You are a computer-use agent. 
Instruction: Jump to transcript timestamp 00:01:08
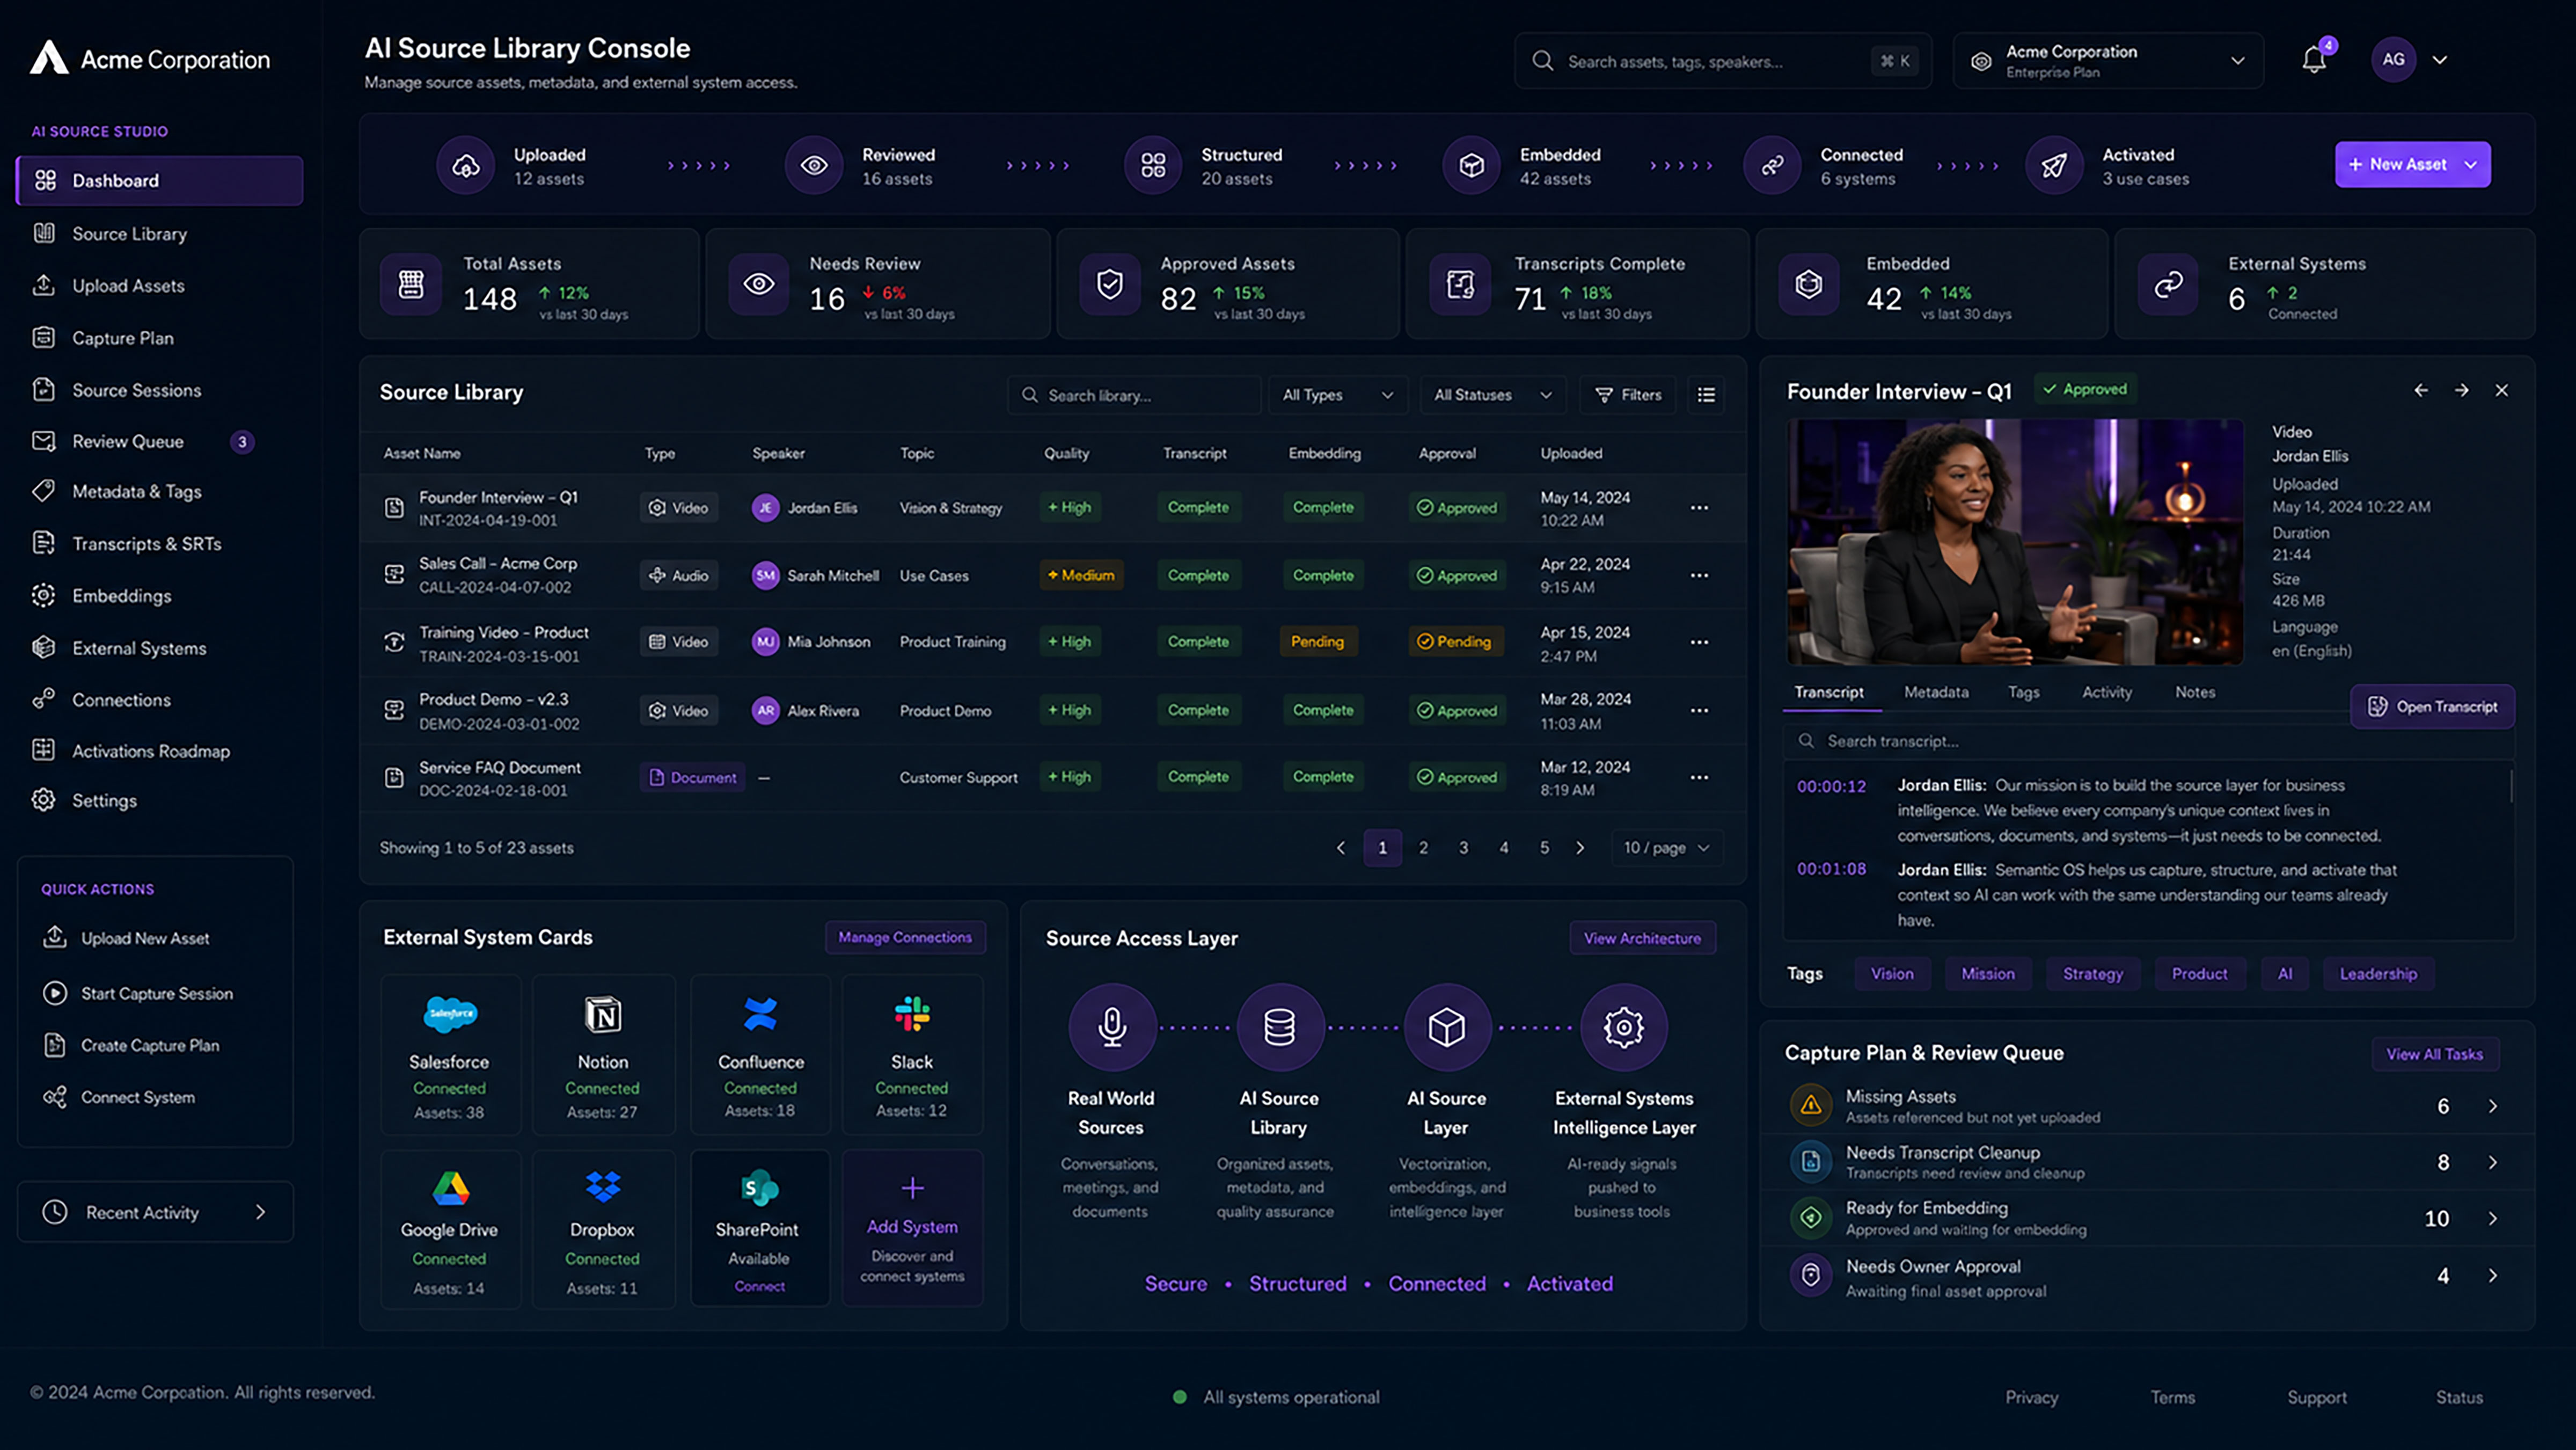point(1831,869)
